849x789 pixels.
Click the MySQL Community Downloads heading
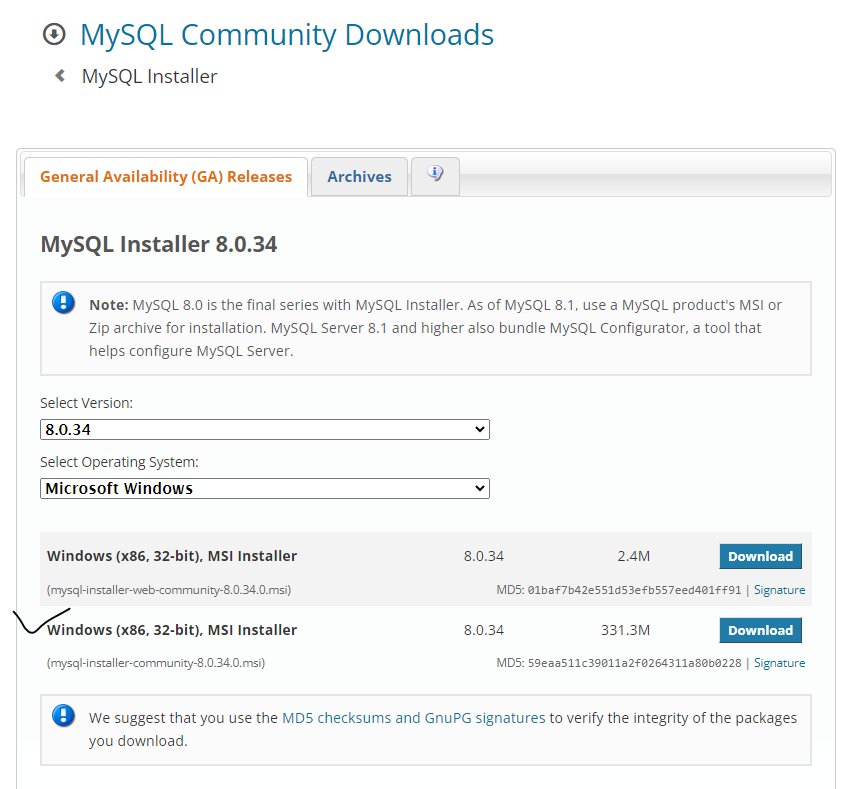pyautogui.click(x=287, y=35)
